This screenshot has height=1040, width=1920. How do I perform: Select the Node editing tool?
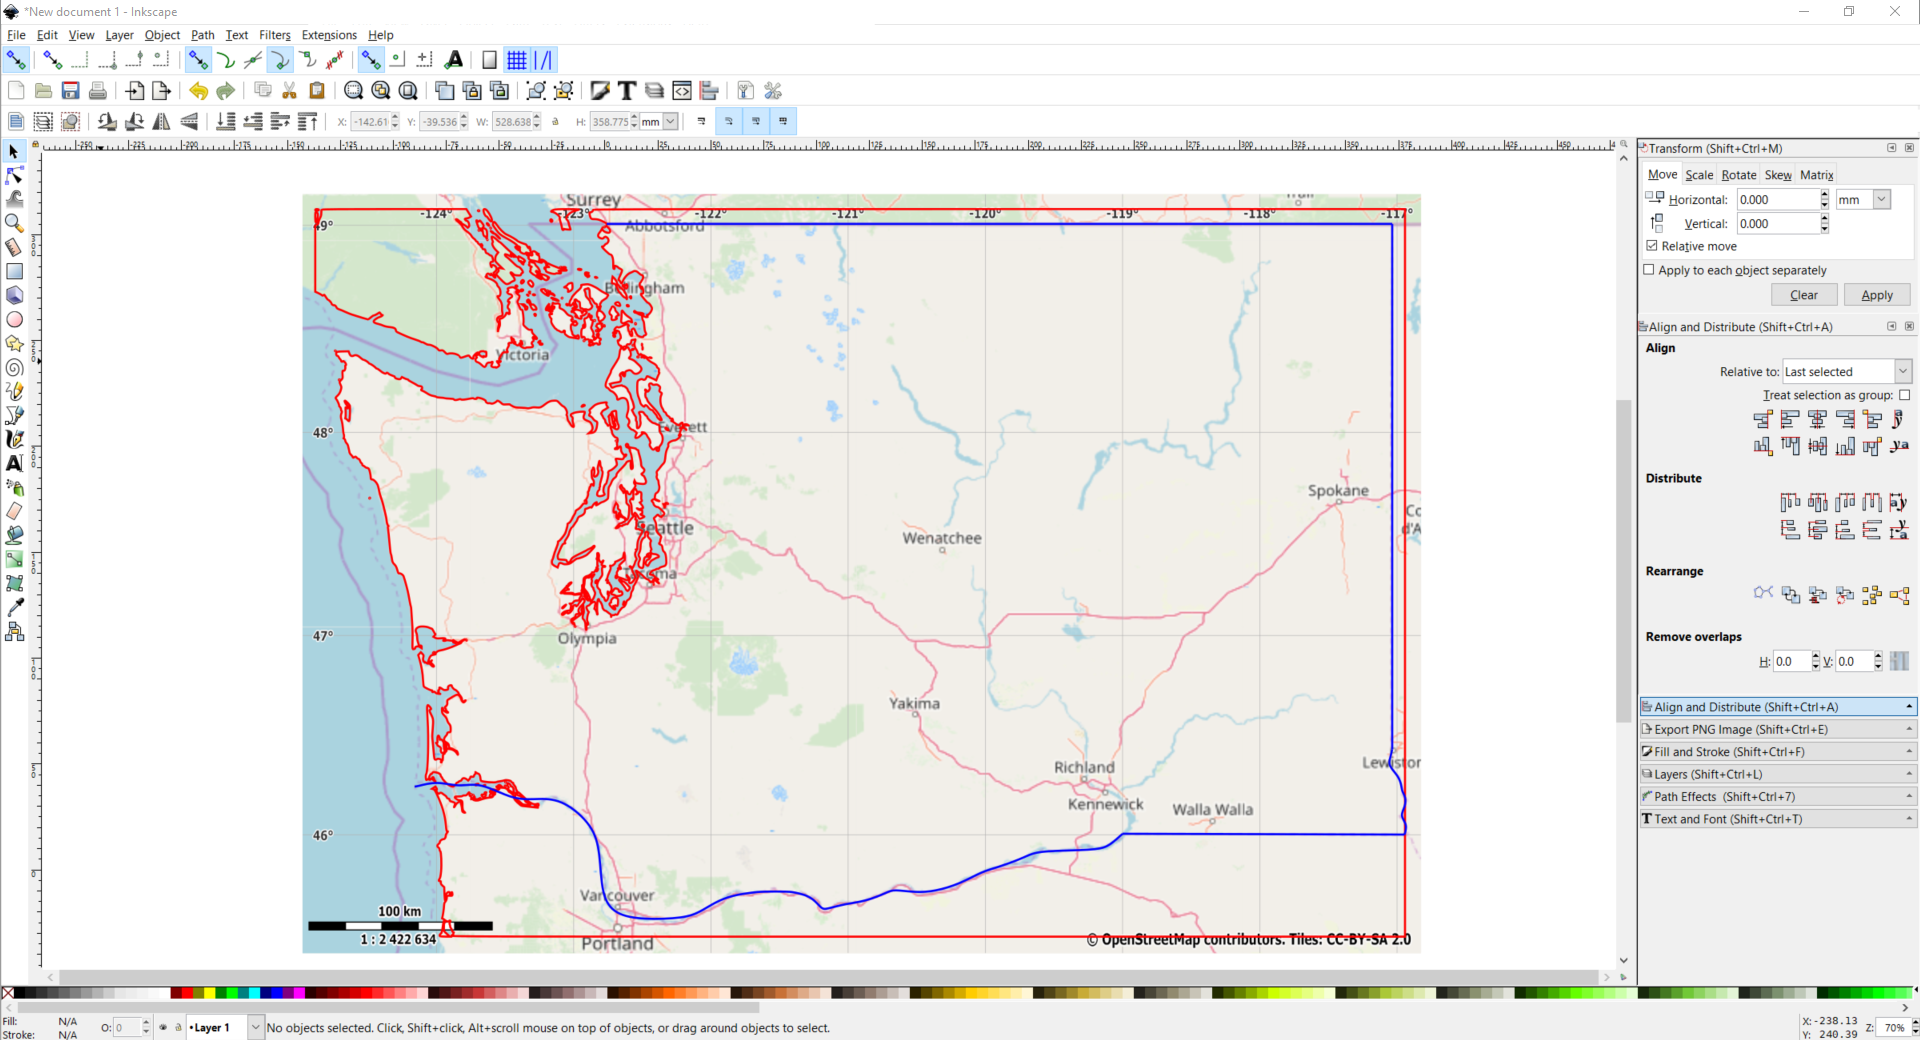[x=14, y=175]
